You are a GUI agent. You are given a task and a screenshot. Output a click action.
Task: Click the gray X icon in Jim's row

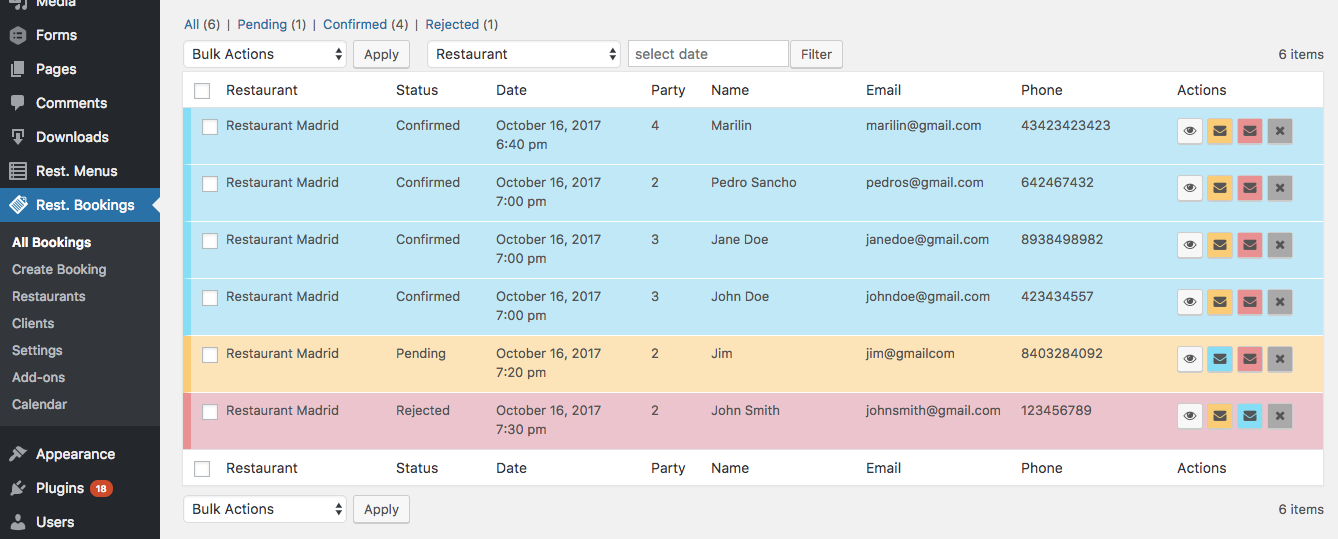[1280, 359]
